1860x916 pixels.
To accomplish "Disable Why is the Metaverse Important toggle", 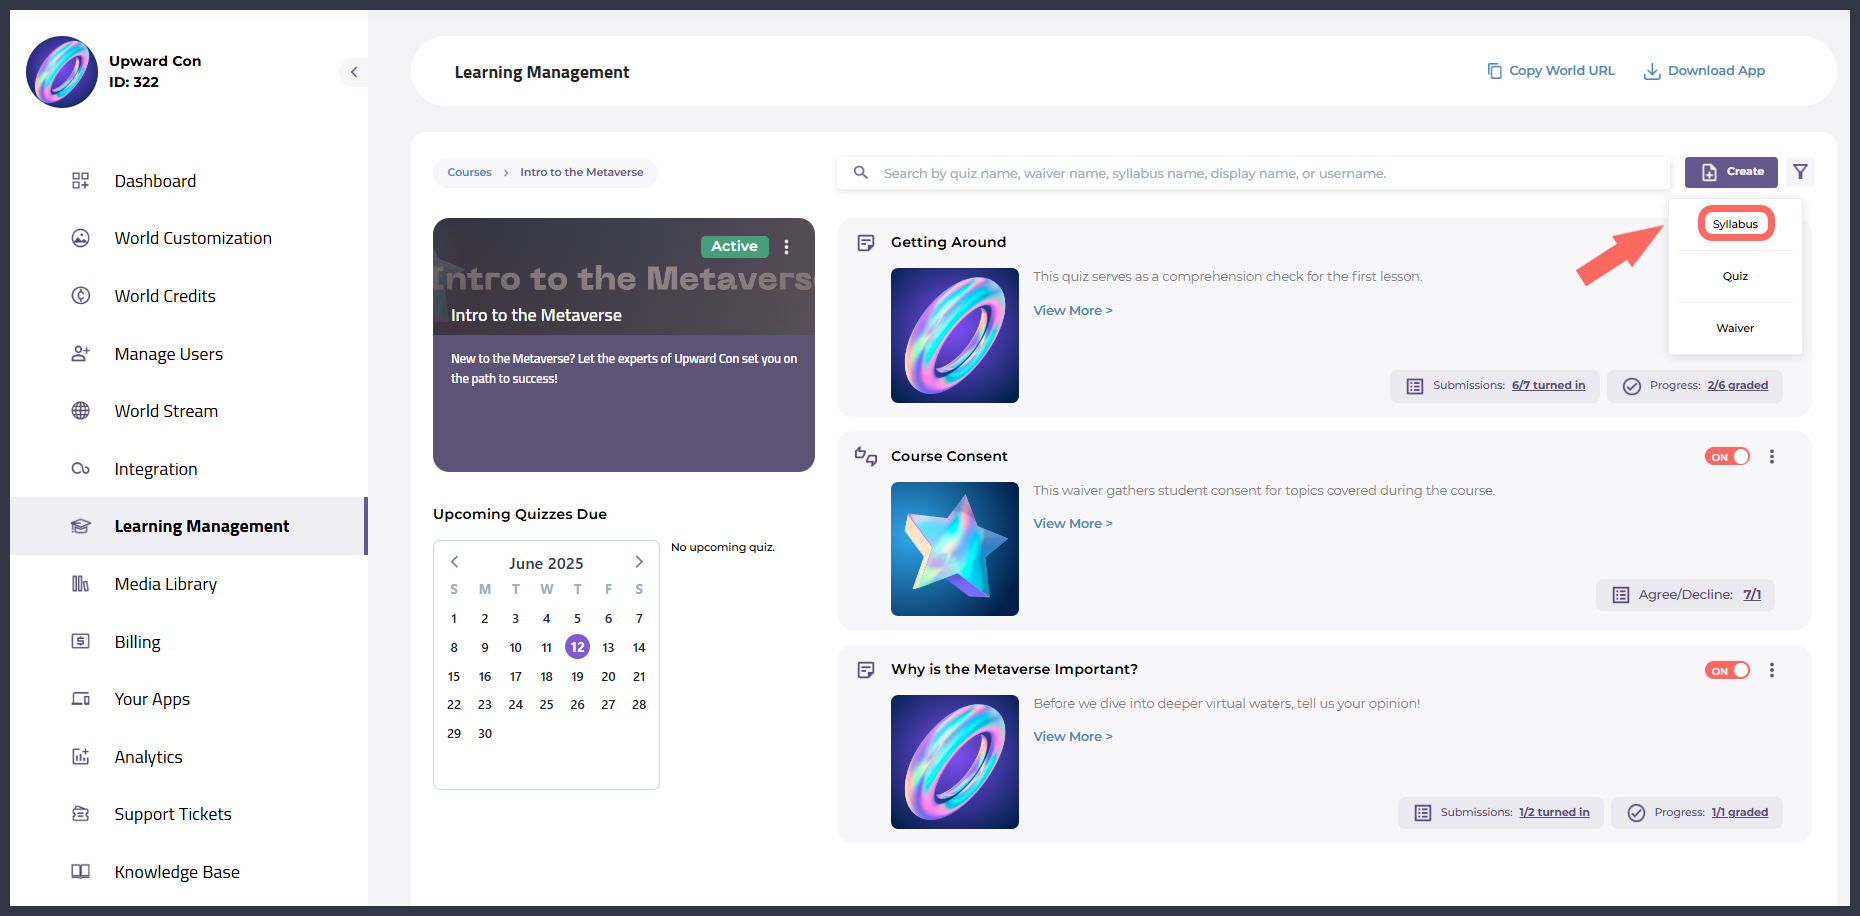I will tap(1727, 671).
